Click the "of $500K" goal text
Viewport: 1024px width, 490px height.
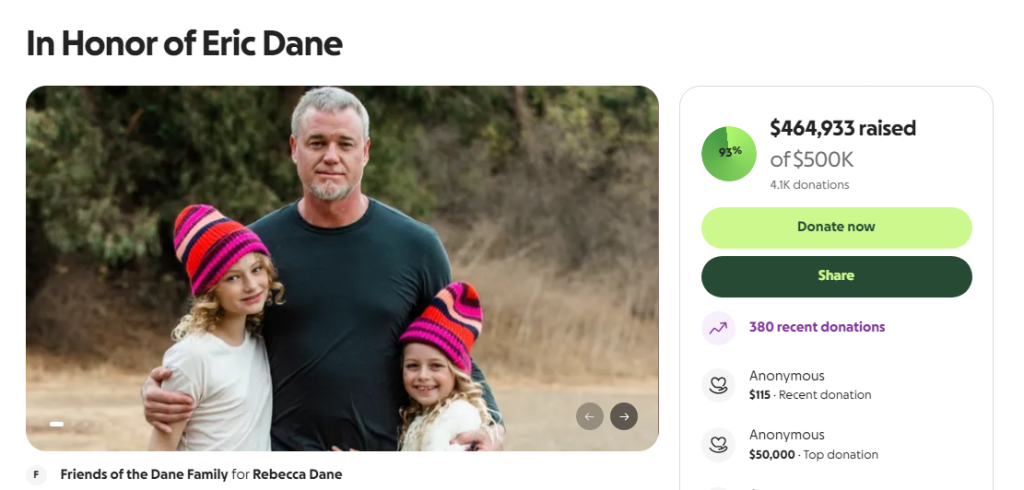click(811, 159)
